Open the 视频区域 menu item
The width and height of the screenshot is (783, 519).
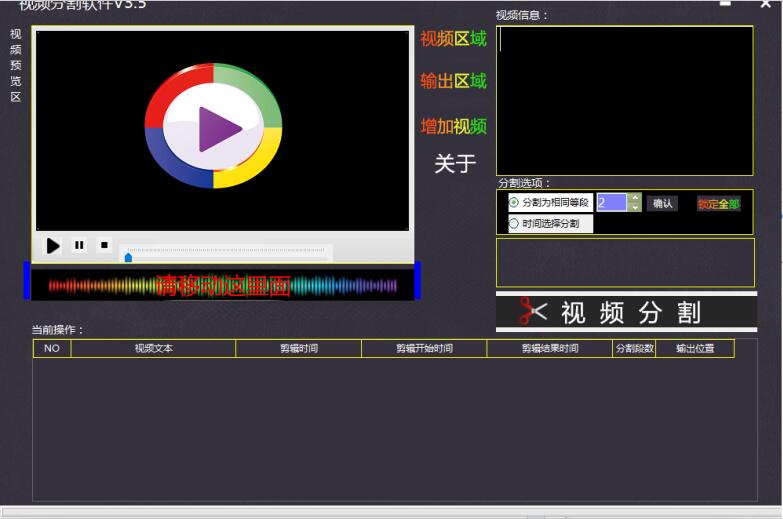click(x=453, y=39)
